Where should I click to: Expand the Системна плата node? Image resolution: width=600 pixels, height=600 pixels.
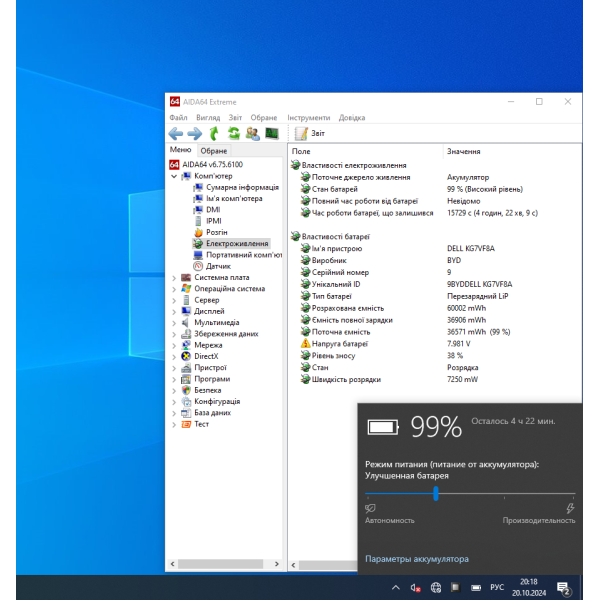(x=174, y=278)
